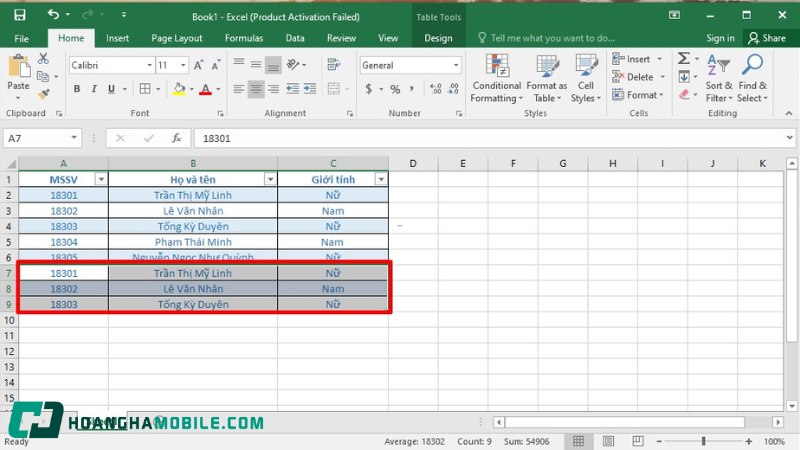Open the Họ và tên filter dropdown
The width and height of the screenshot is (800, 450).
click(x=270, y=179)
